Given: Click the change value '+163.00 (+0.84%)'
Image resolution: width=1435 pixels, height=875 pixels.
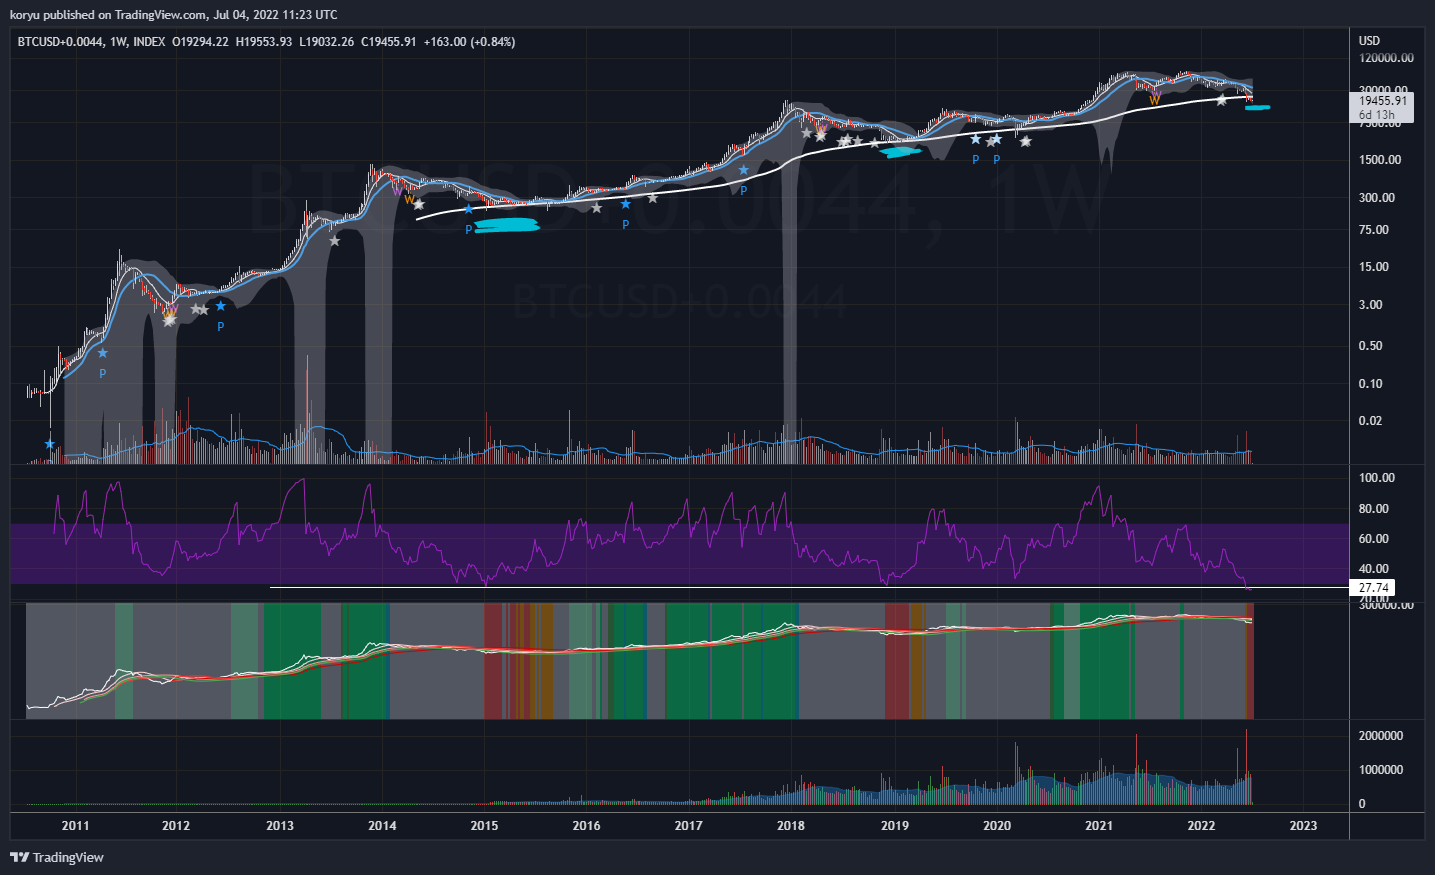Looking at the screenshot, I should (470, 42).
